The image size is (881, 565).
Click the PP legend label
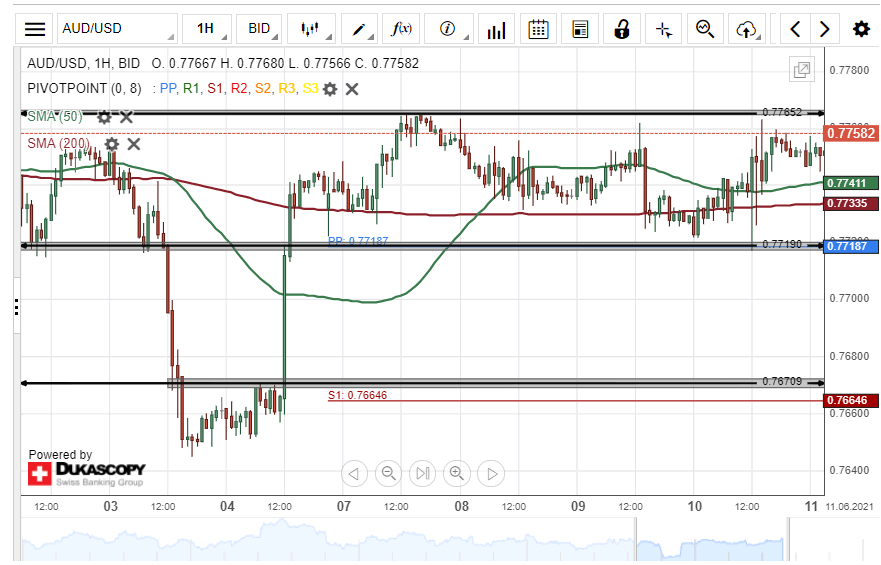click(167, 89)
